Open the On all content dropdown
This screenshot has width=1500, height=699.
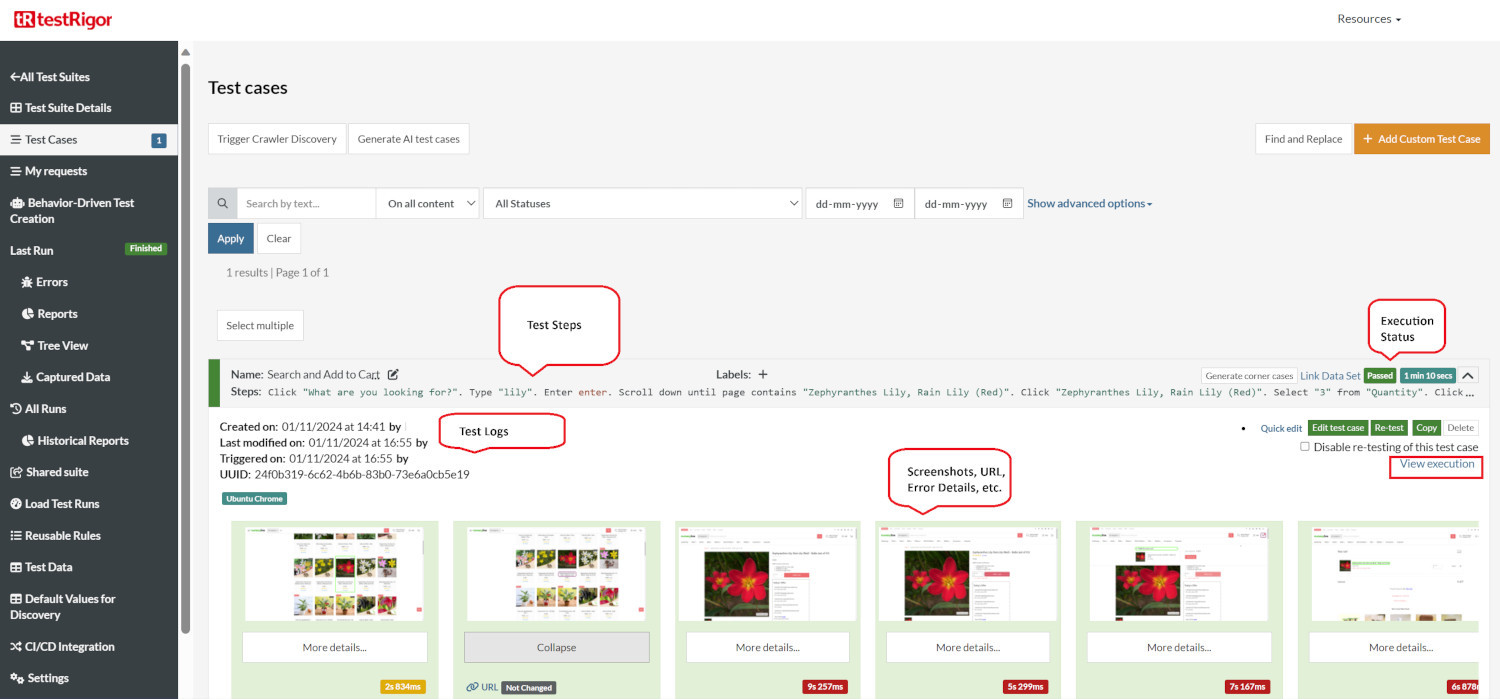pyautogui.click(x=428, y=203)
